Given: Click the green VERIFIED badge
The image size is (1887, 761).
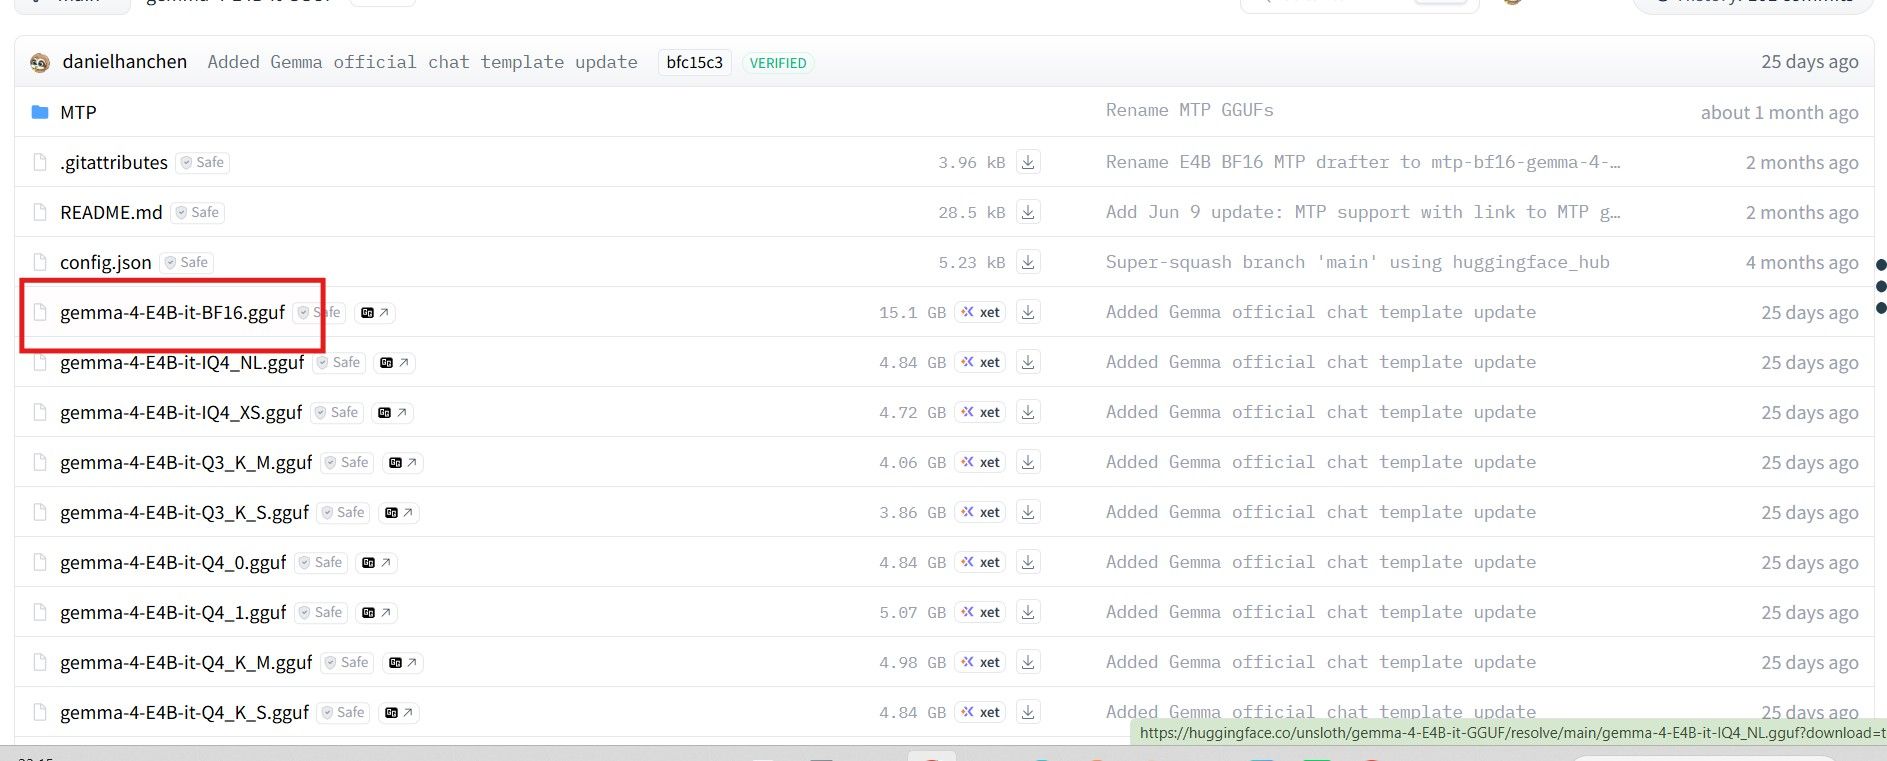Looking at the screenshot, I should tap(778, 63).
